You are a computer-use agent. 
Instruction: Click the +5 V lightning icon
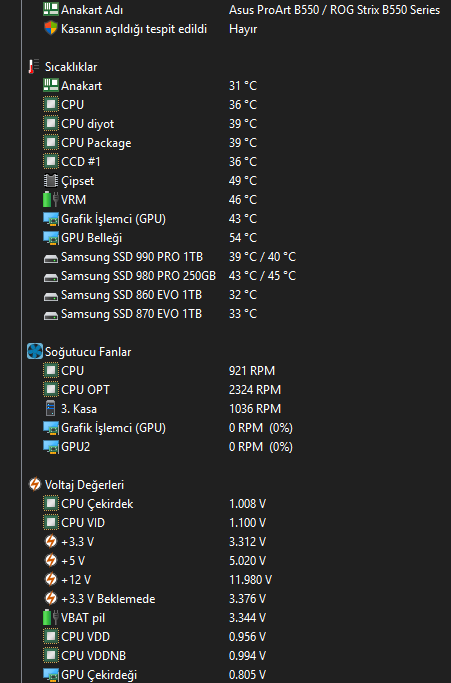[51, 561]
